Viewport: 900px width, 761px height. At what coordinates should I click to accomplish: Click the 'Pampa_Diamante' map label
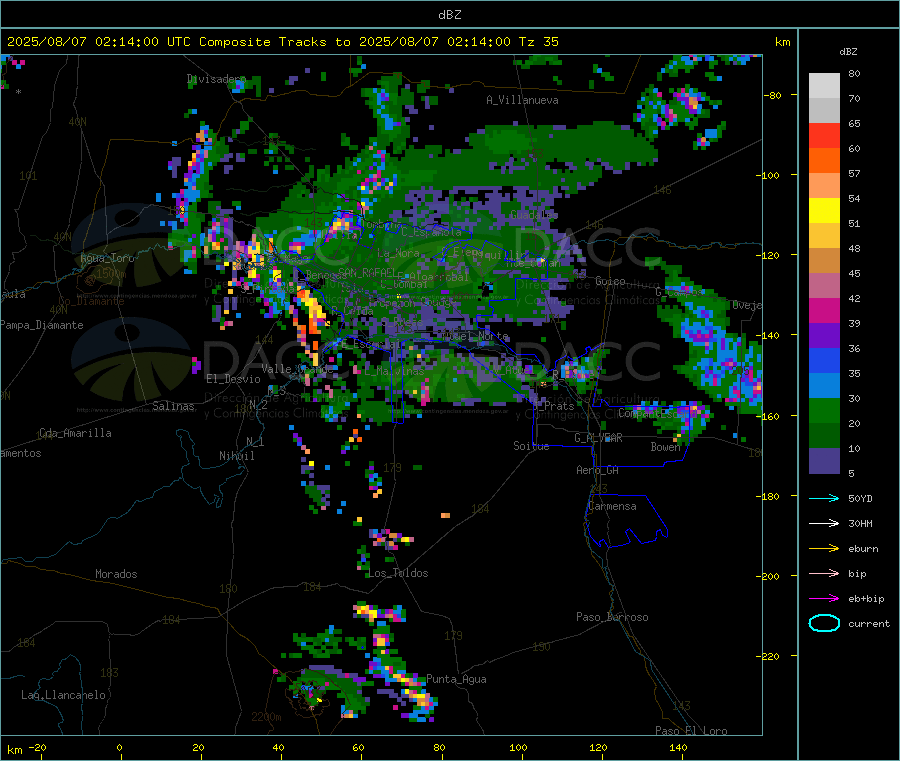tap(41, 325)
